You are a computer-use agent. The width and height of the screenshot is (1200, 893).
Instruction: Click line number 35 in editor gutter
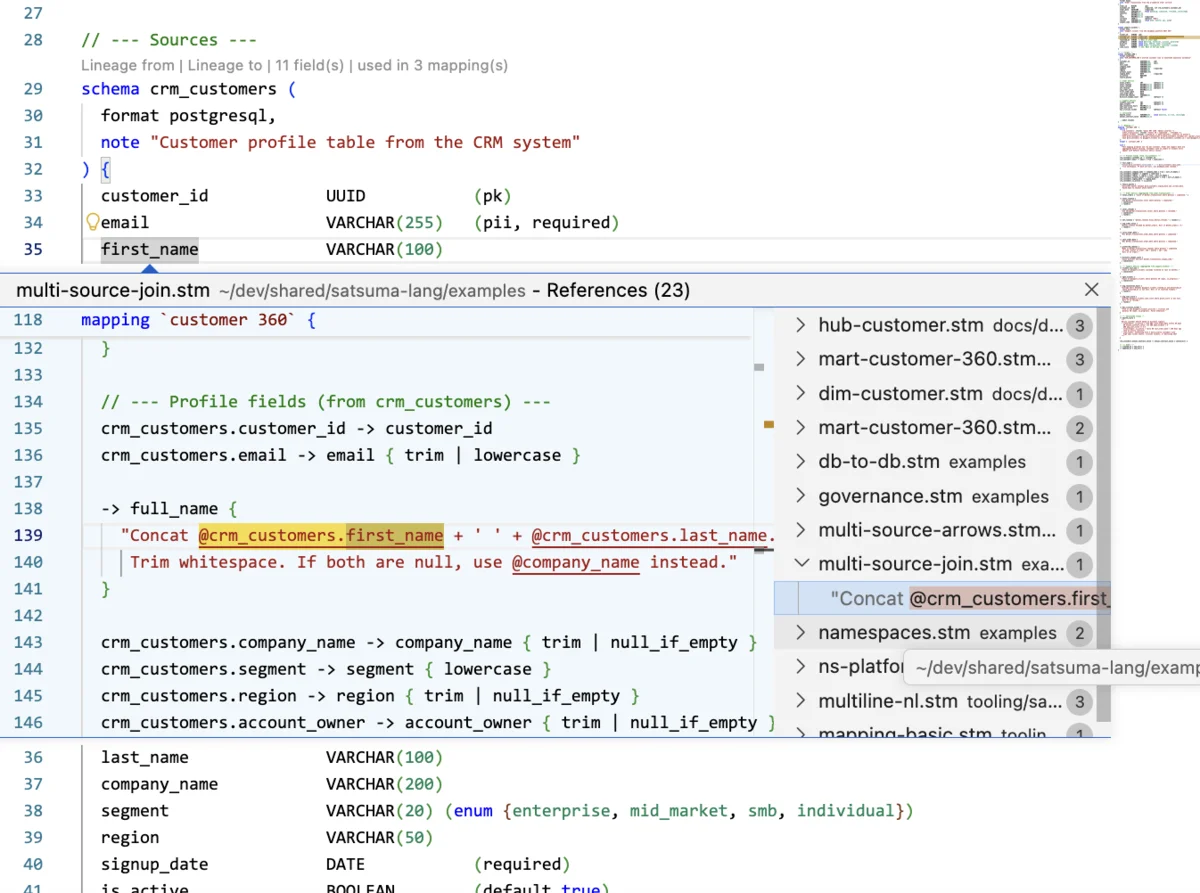coord(32,249)
